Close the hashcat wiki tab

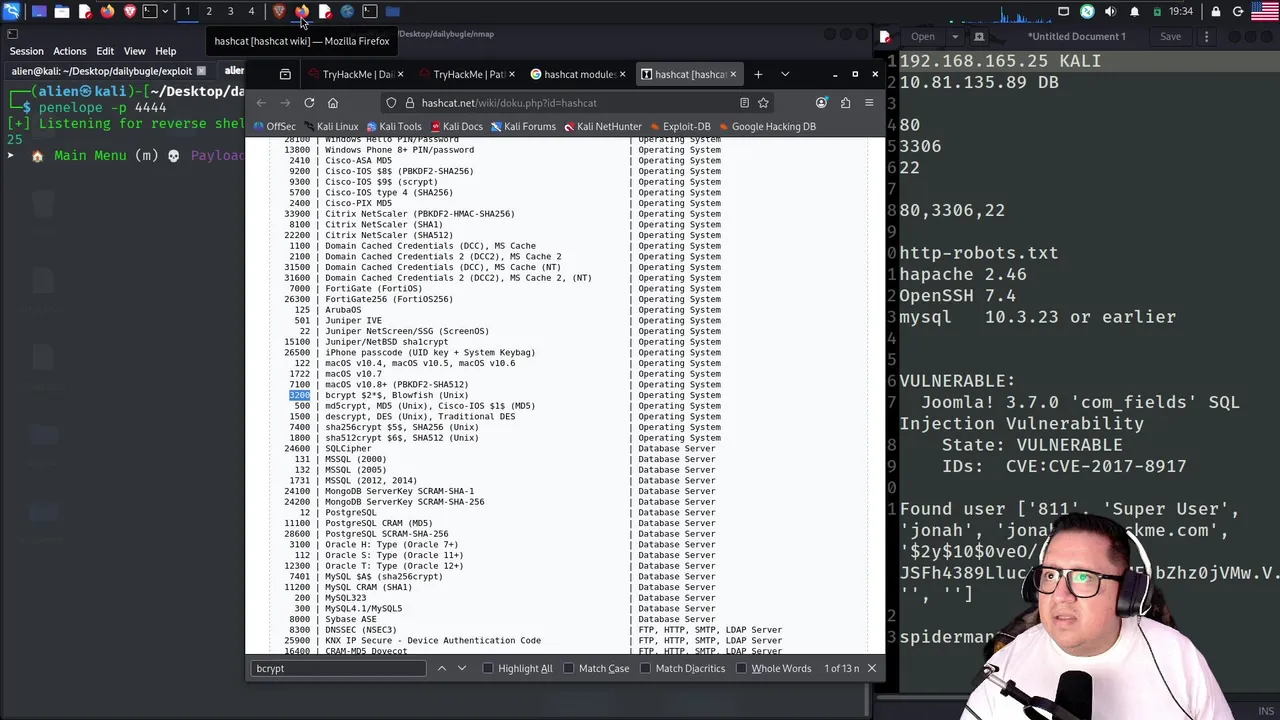[733, 74]
